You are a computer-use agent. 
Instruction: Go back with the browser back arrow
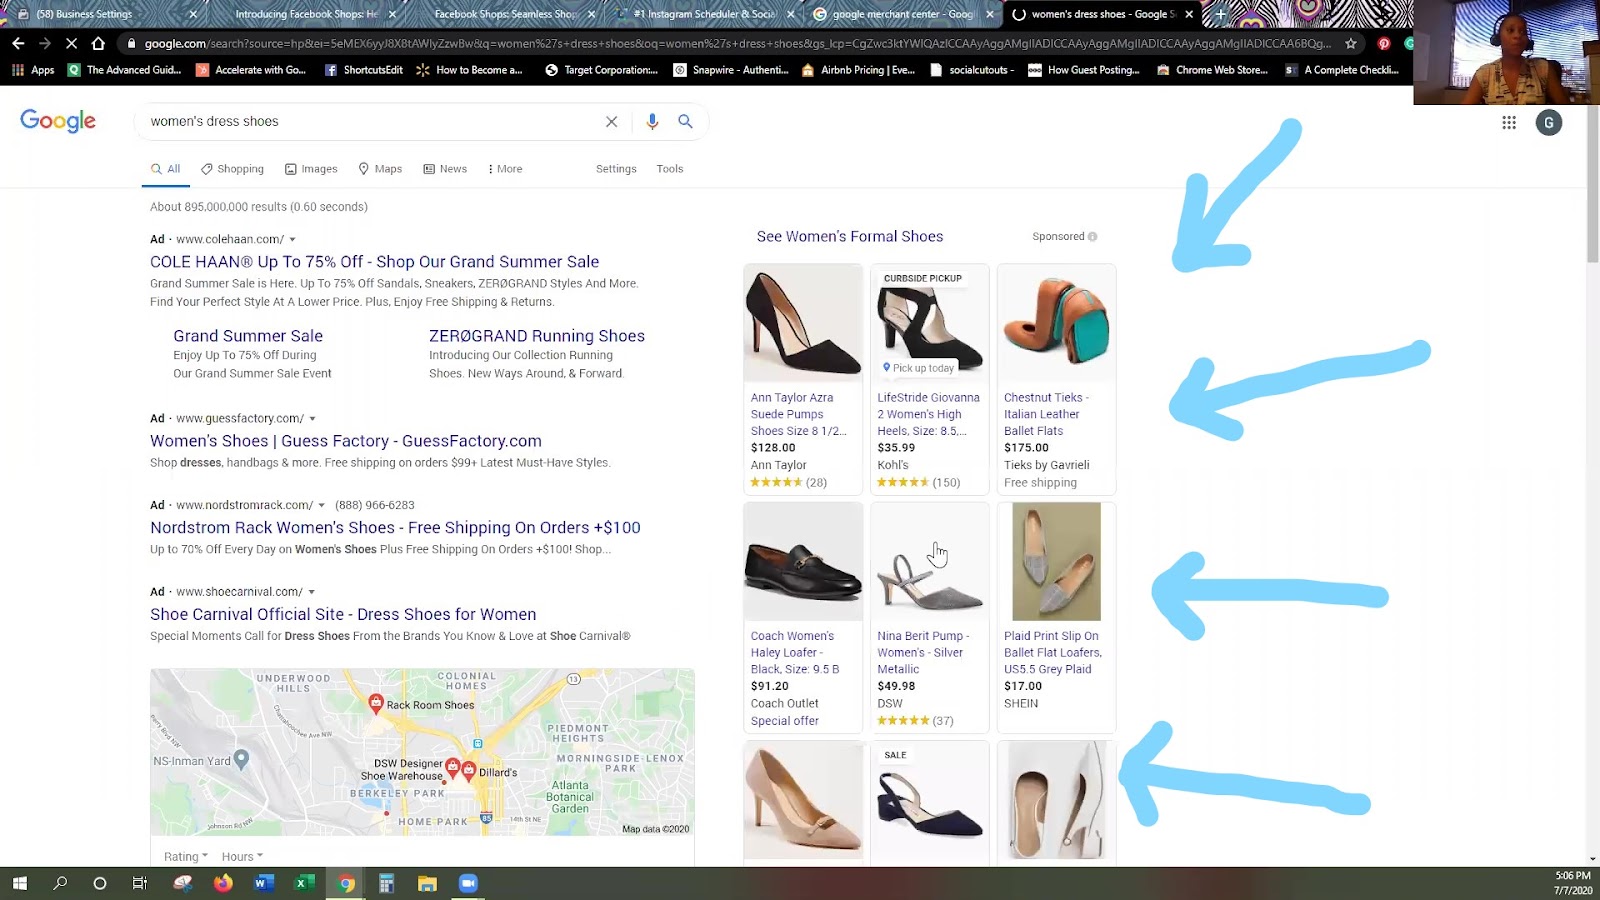point(18,43)
